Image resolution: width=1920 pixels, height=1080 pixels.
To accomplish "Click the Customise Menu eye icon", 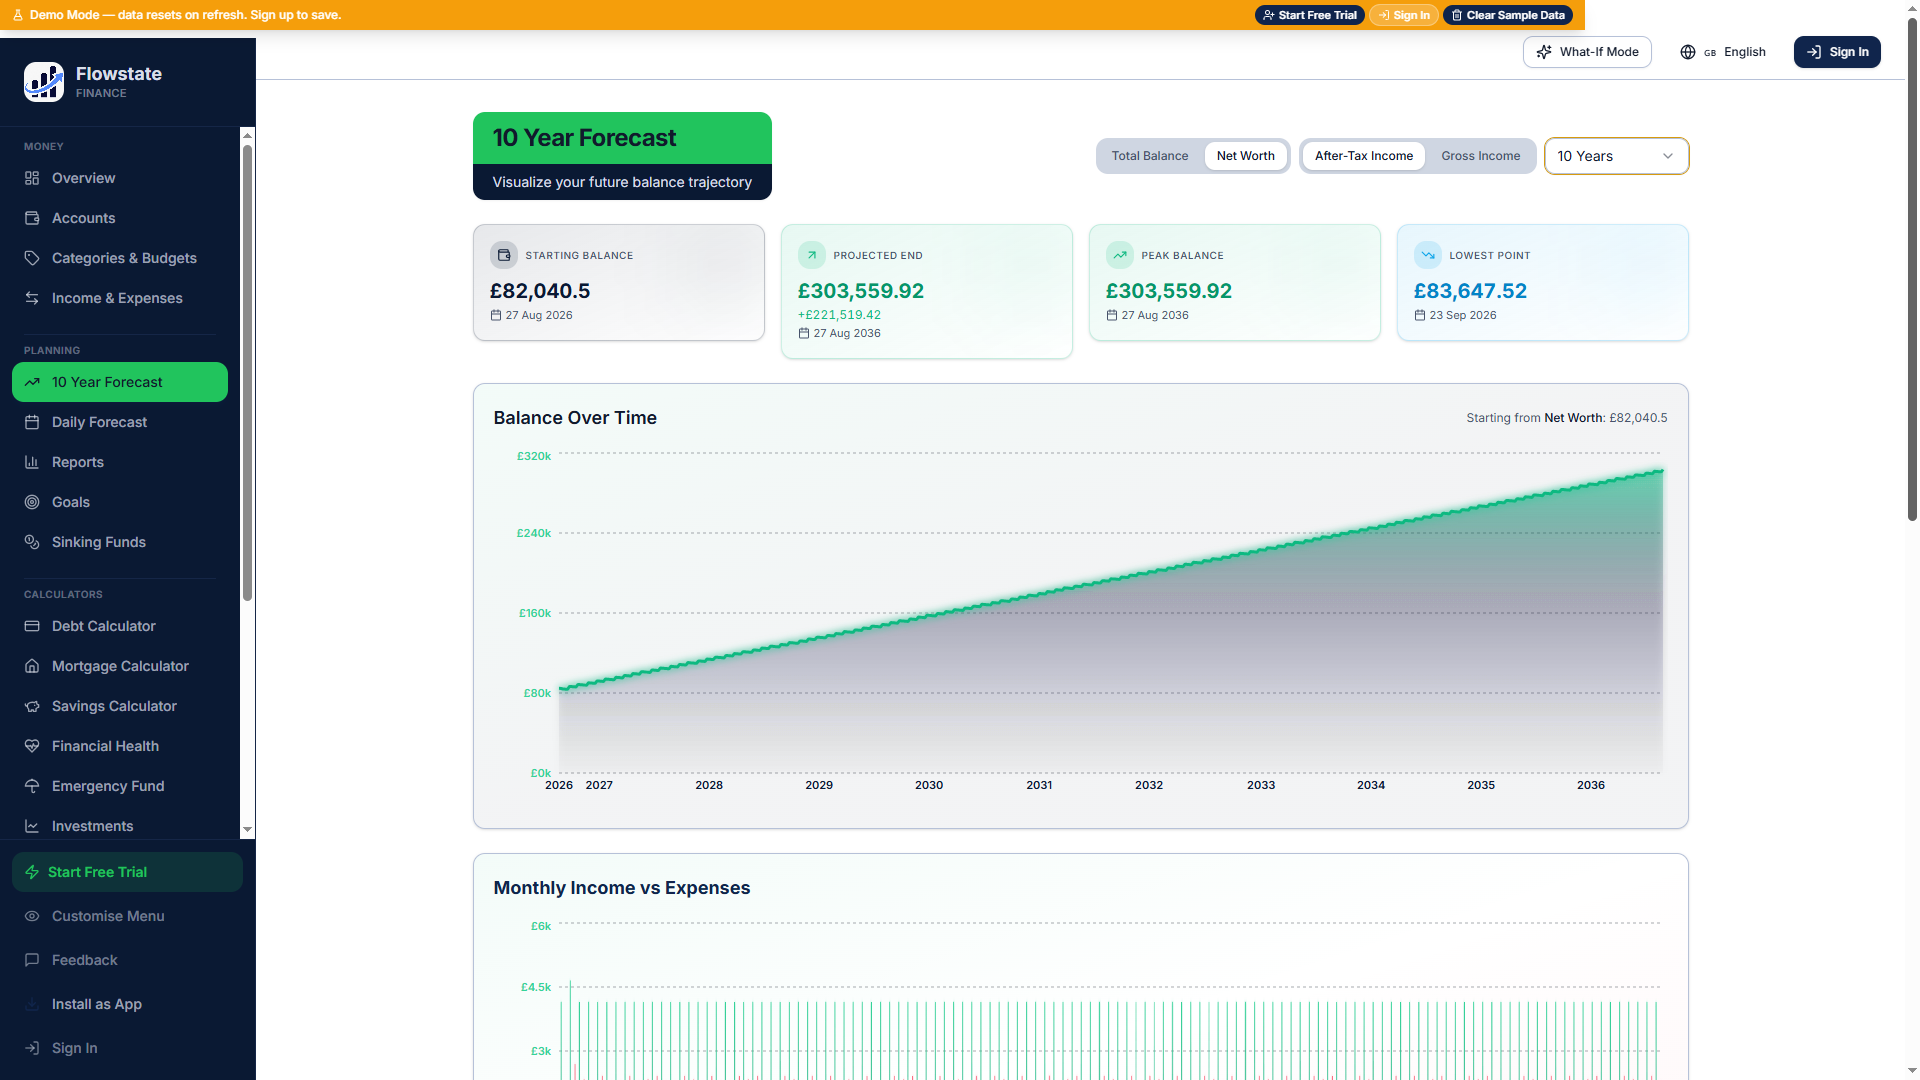I will pos(32,916).
